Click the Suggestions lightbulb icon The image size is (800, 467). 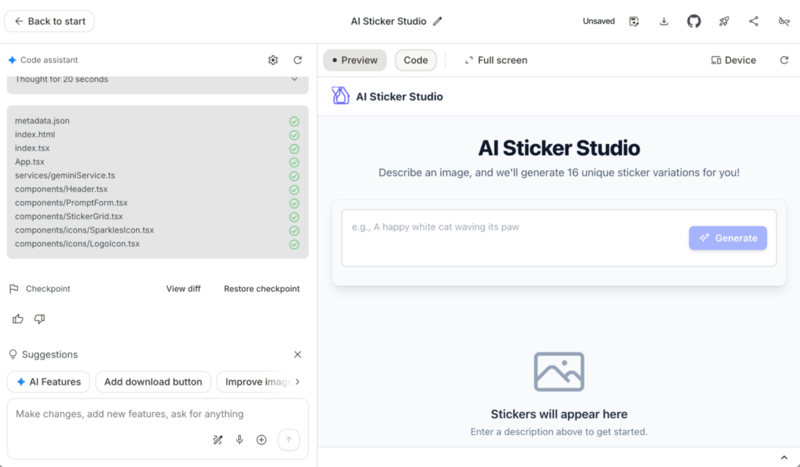click(13, 354)
